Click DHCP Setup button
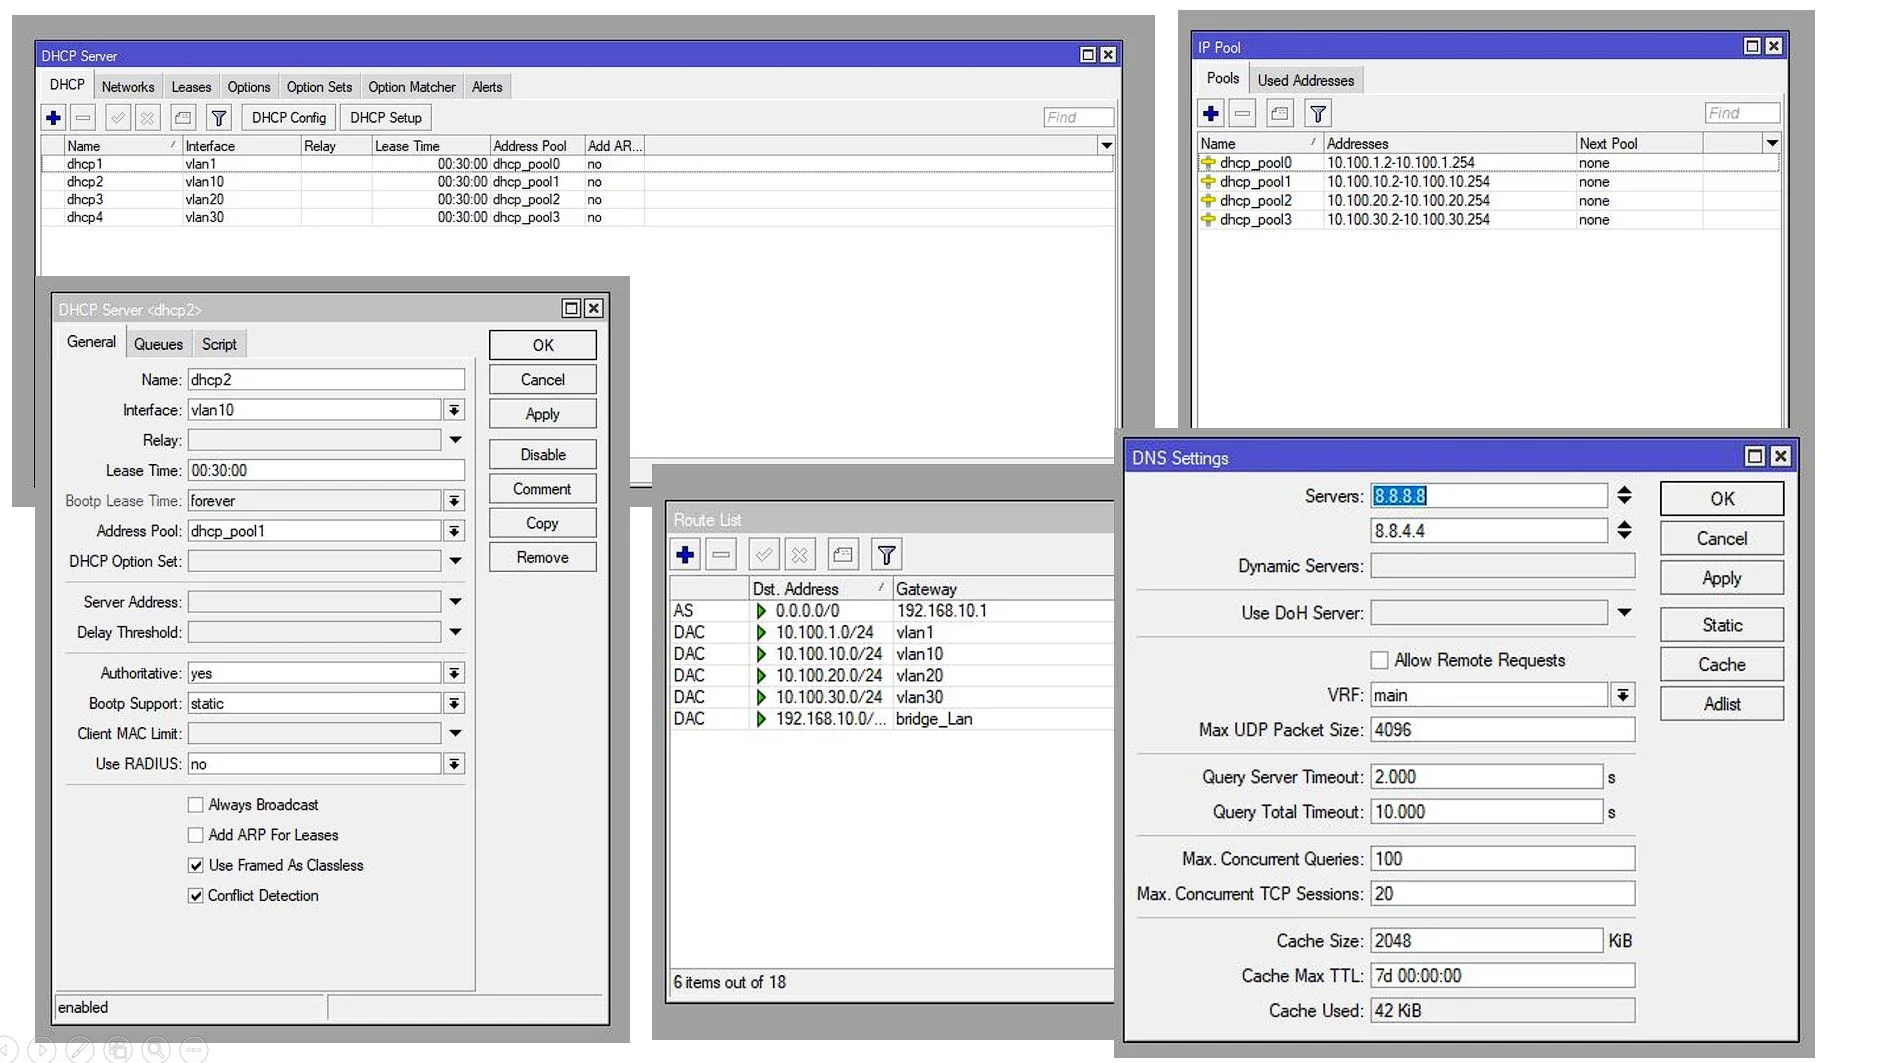 tap(386, 118)
